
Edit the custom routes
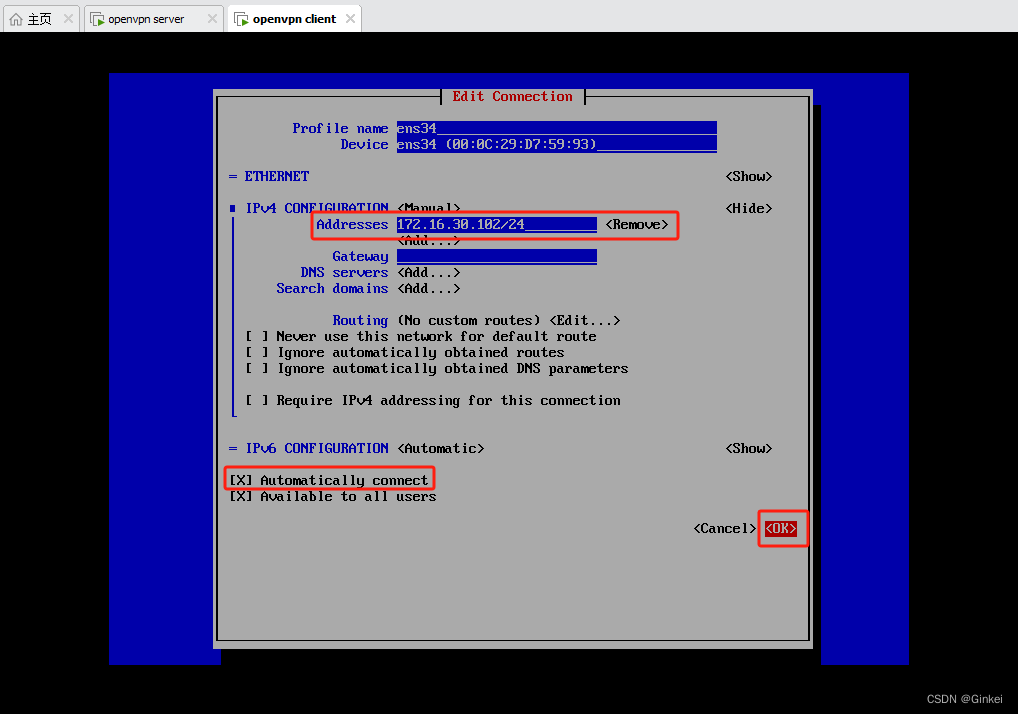[x=585, y=321]
